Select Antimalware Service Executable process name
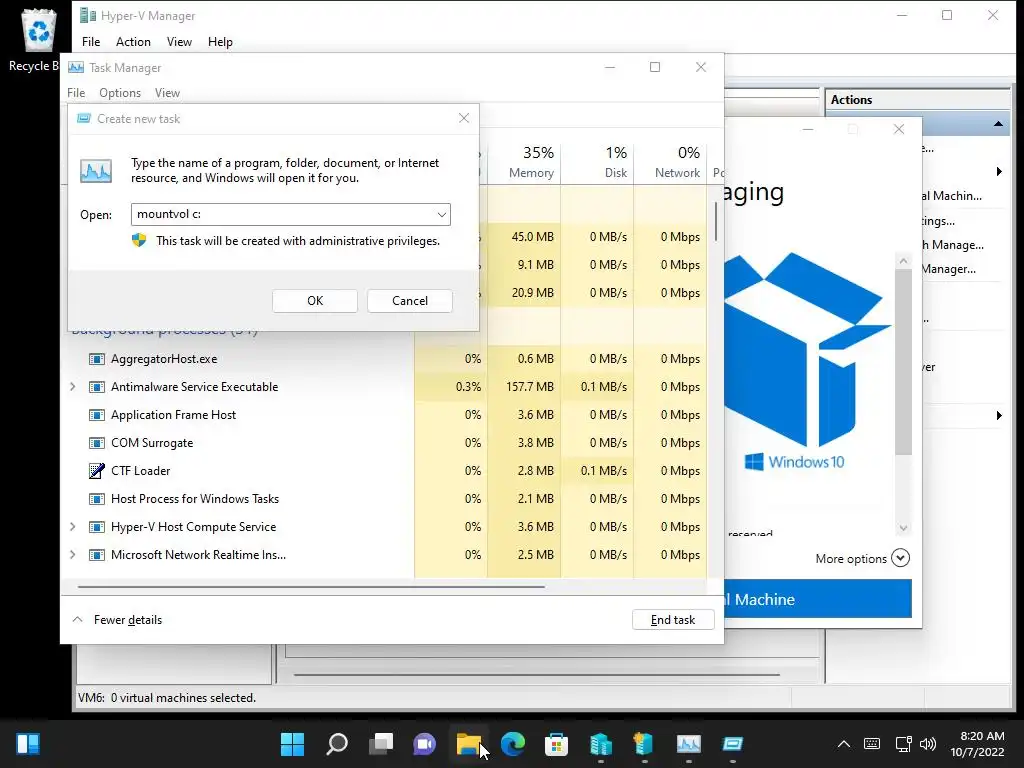Image resolution: width=1024 pixels, height=768 pixels. click(x=195, y=387)
